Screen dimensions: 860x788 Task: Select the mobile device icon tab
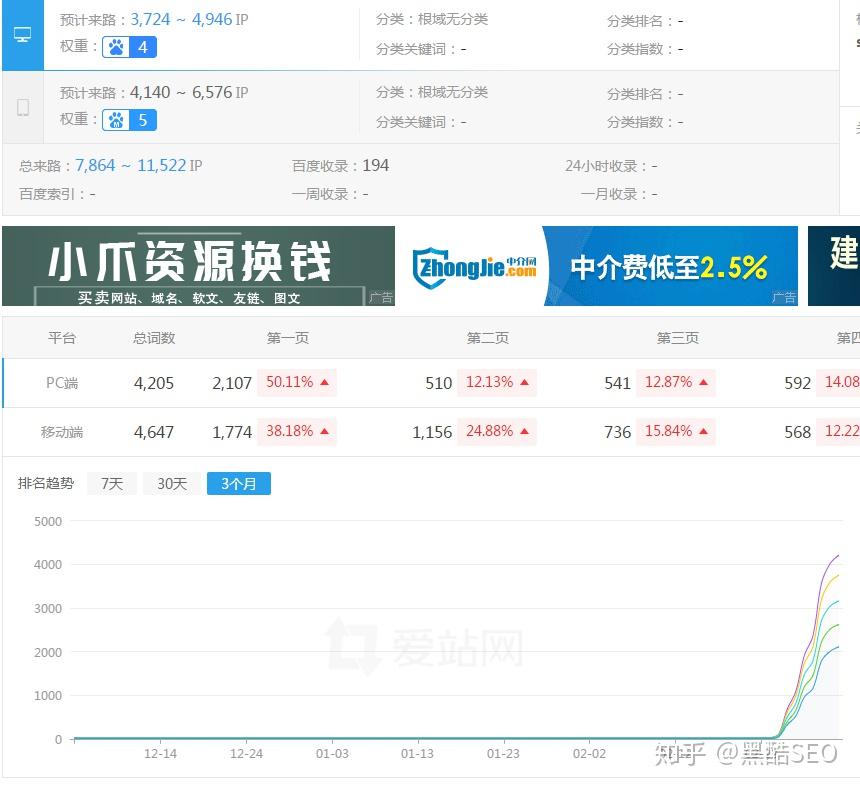[22, 107]
